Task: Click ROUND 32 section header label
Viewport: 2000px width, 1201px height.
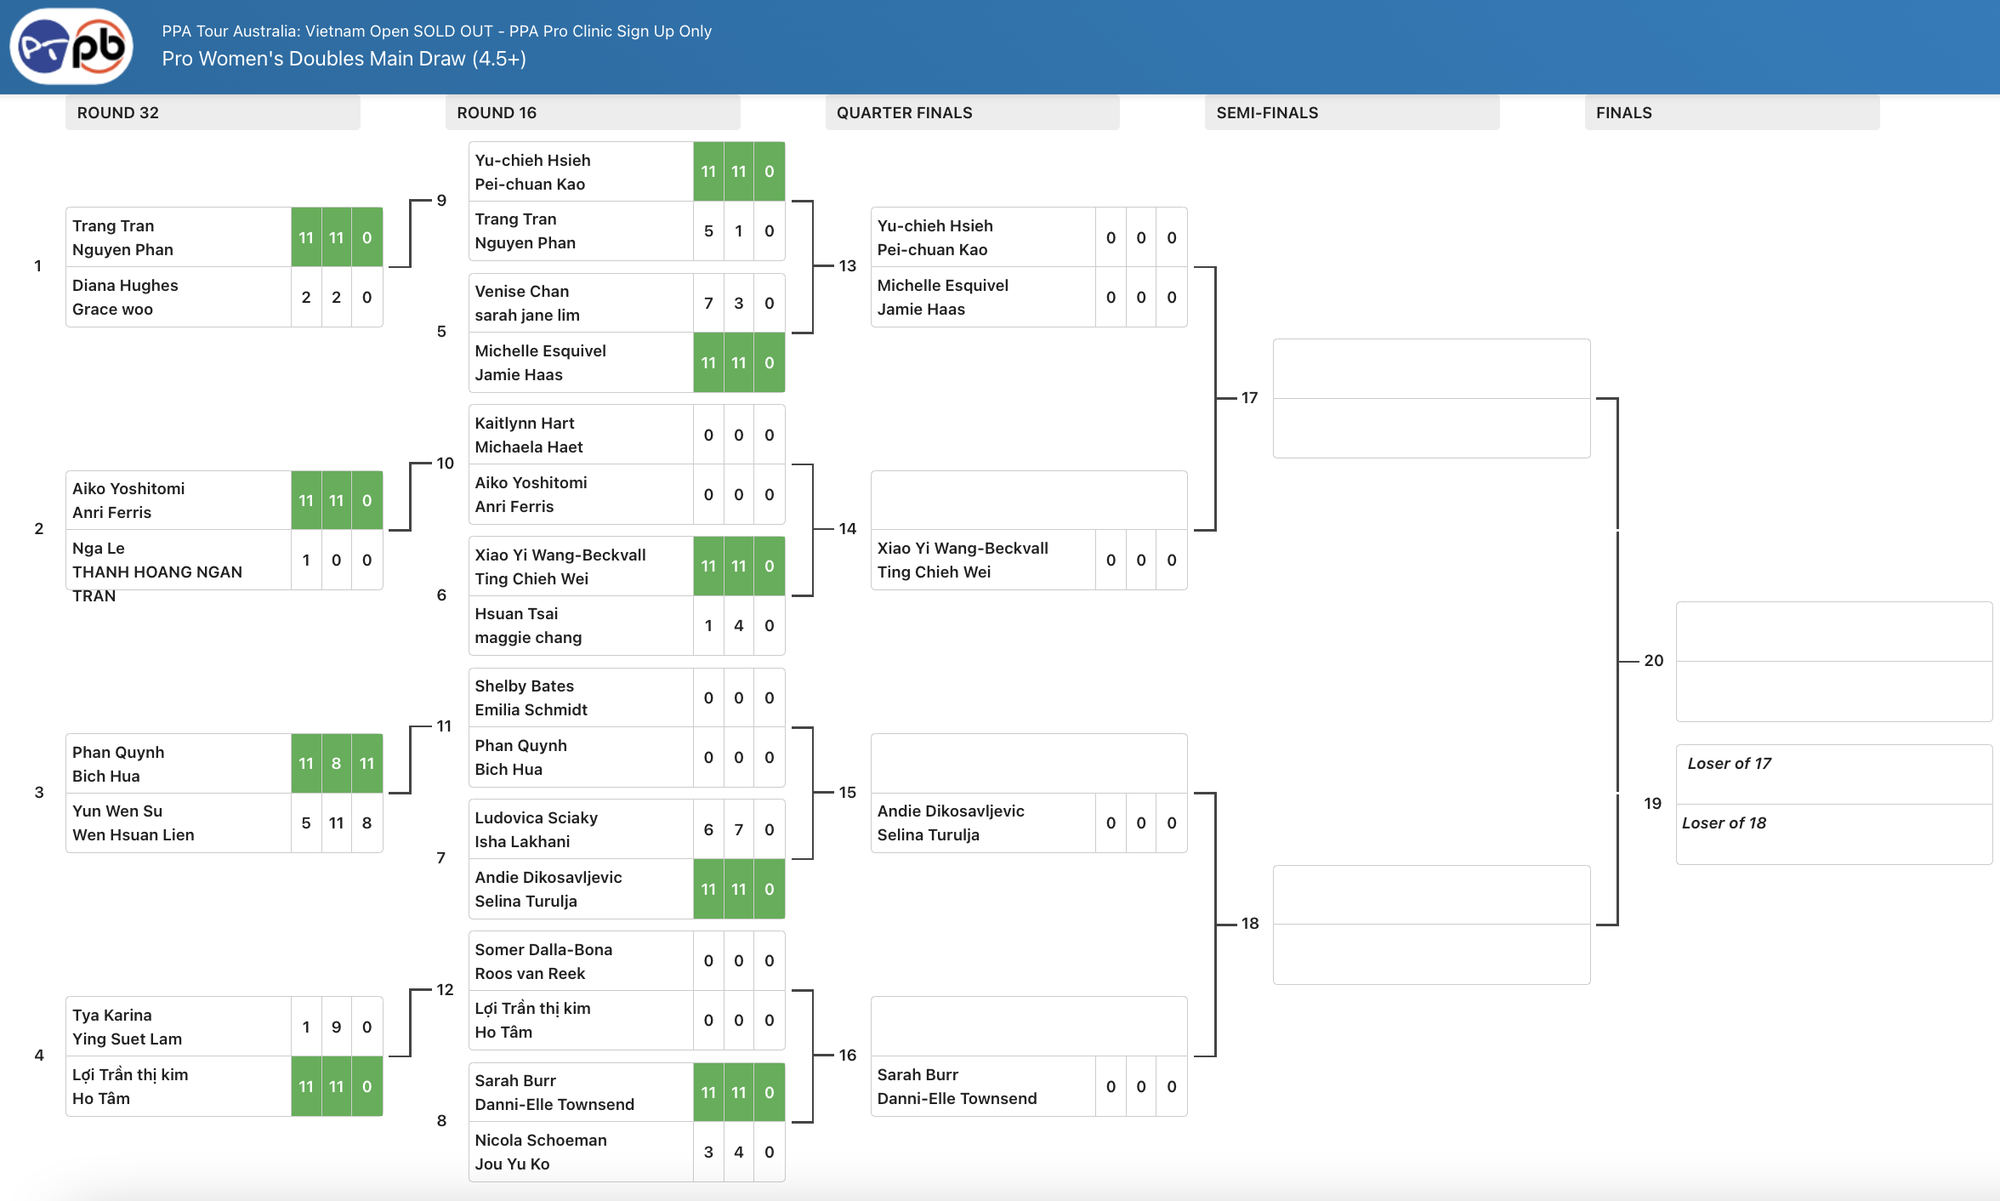Action: [x=121, y=113]
